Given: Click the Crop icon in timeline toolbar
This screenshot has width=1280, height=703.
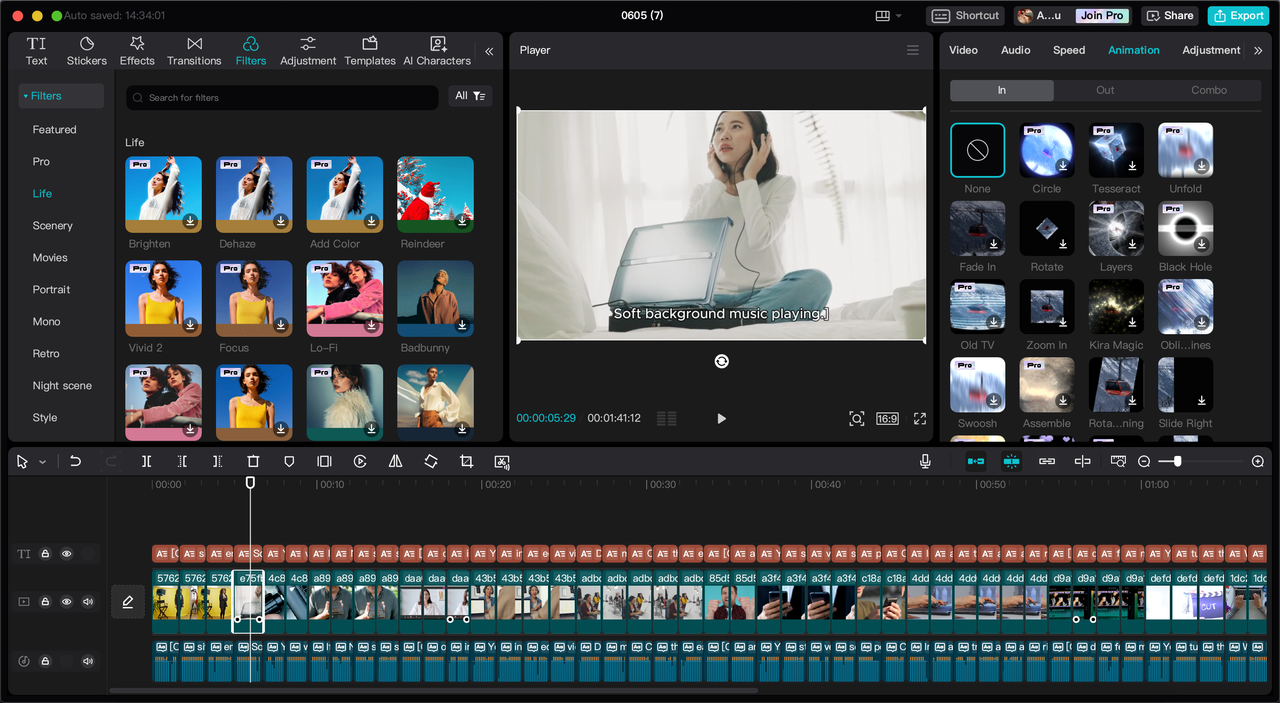Looking at the screenshot, I should tap(466, 461).
